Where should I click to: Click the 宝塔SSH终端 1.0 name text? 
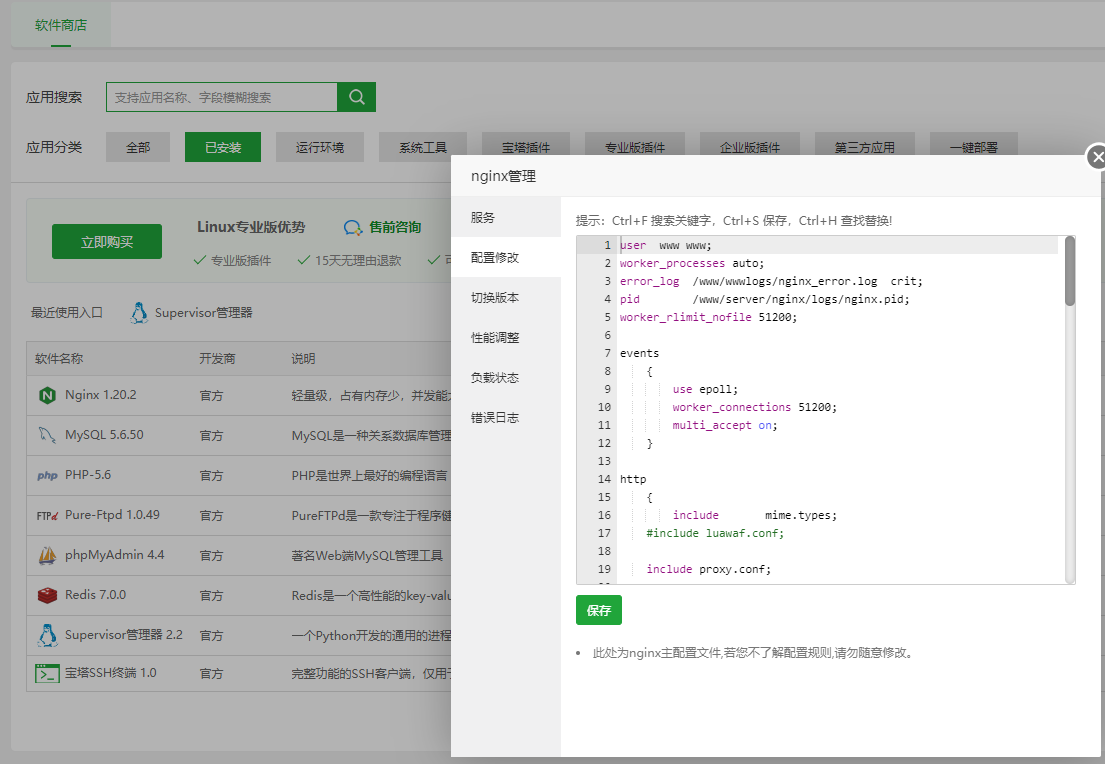(111, 673)
